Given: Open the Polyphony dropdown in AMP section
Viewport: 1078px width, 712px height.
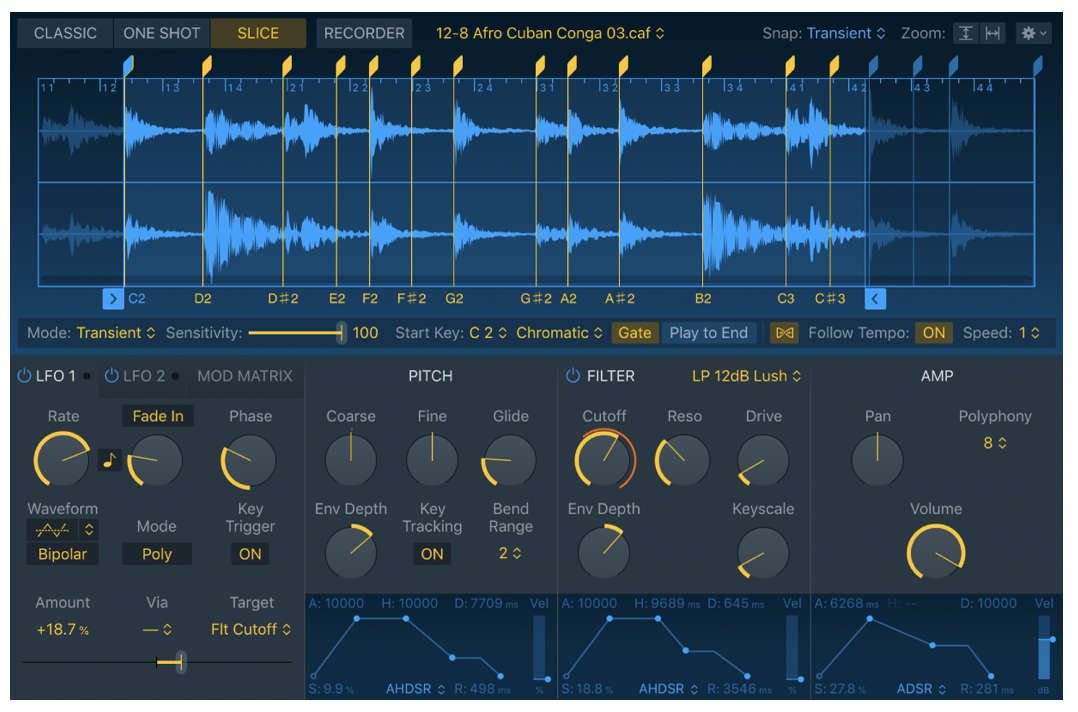Looking at the screenshot, I should click(x=994, y=440).
